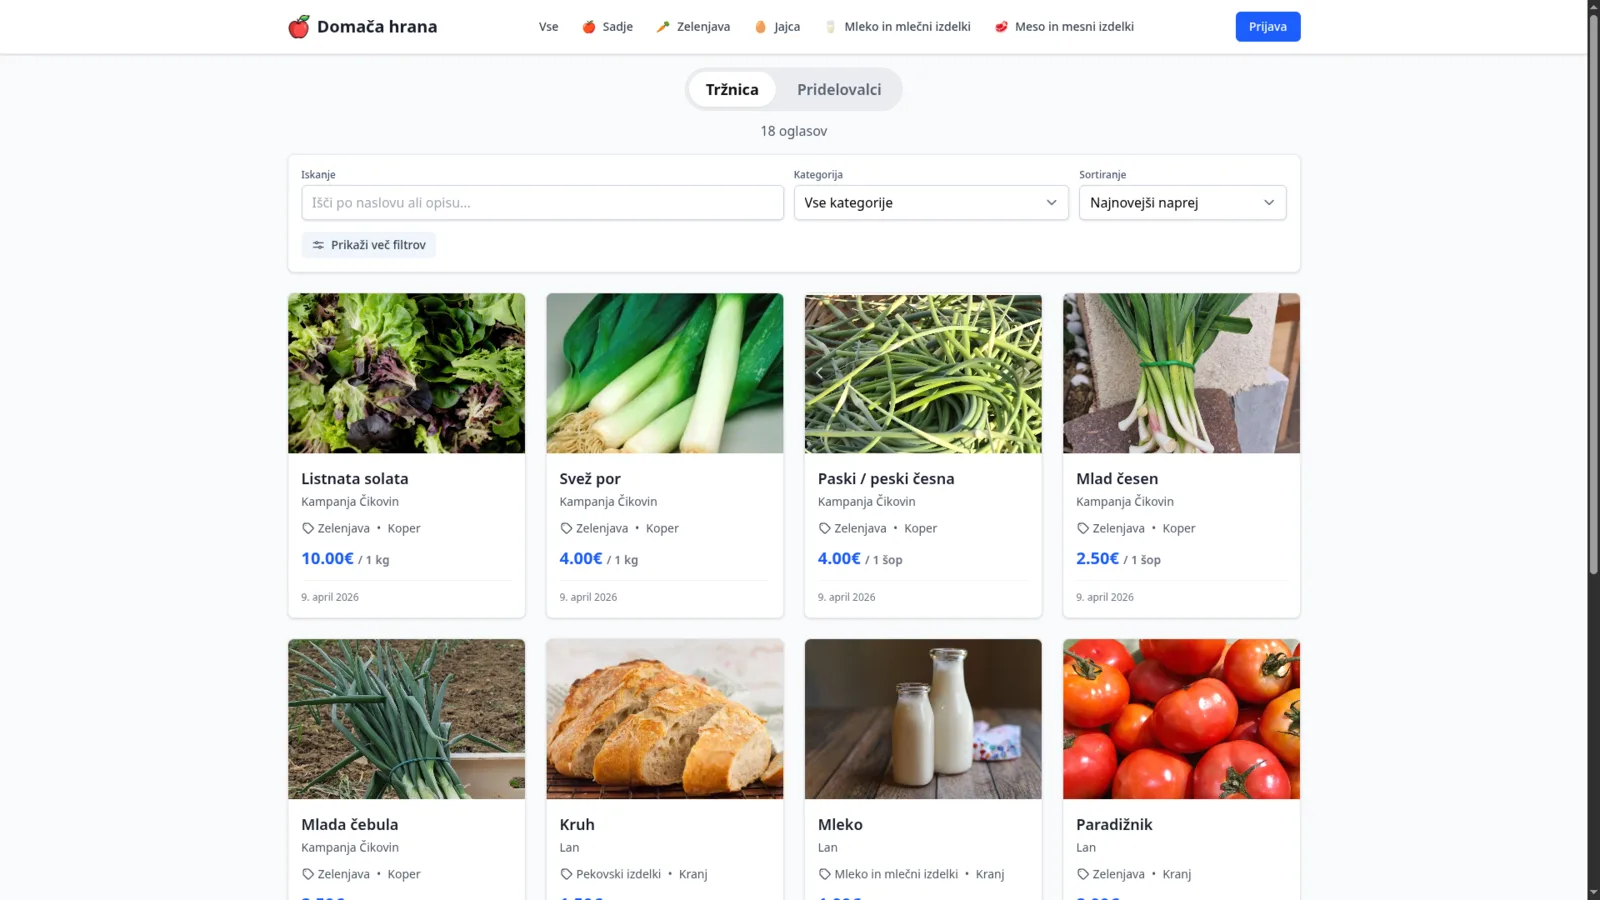Select Vse in the top navigation
This screenshot has width=1600, height=900.
[548, 27]
